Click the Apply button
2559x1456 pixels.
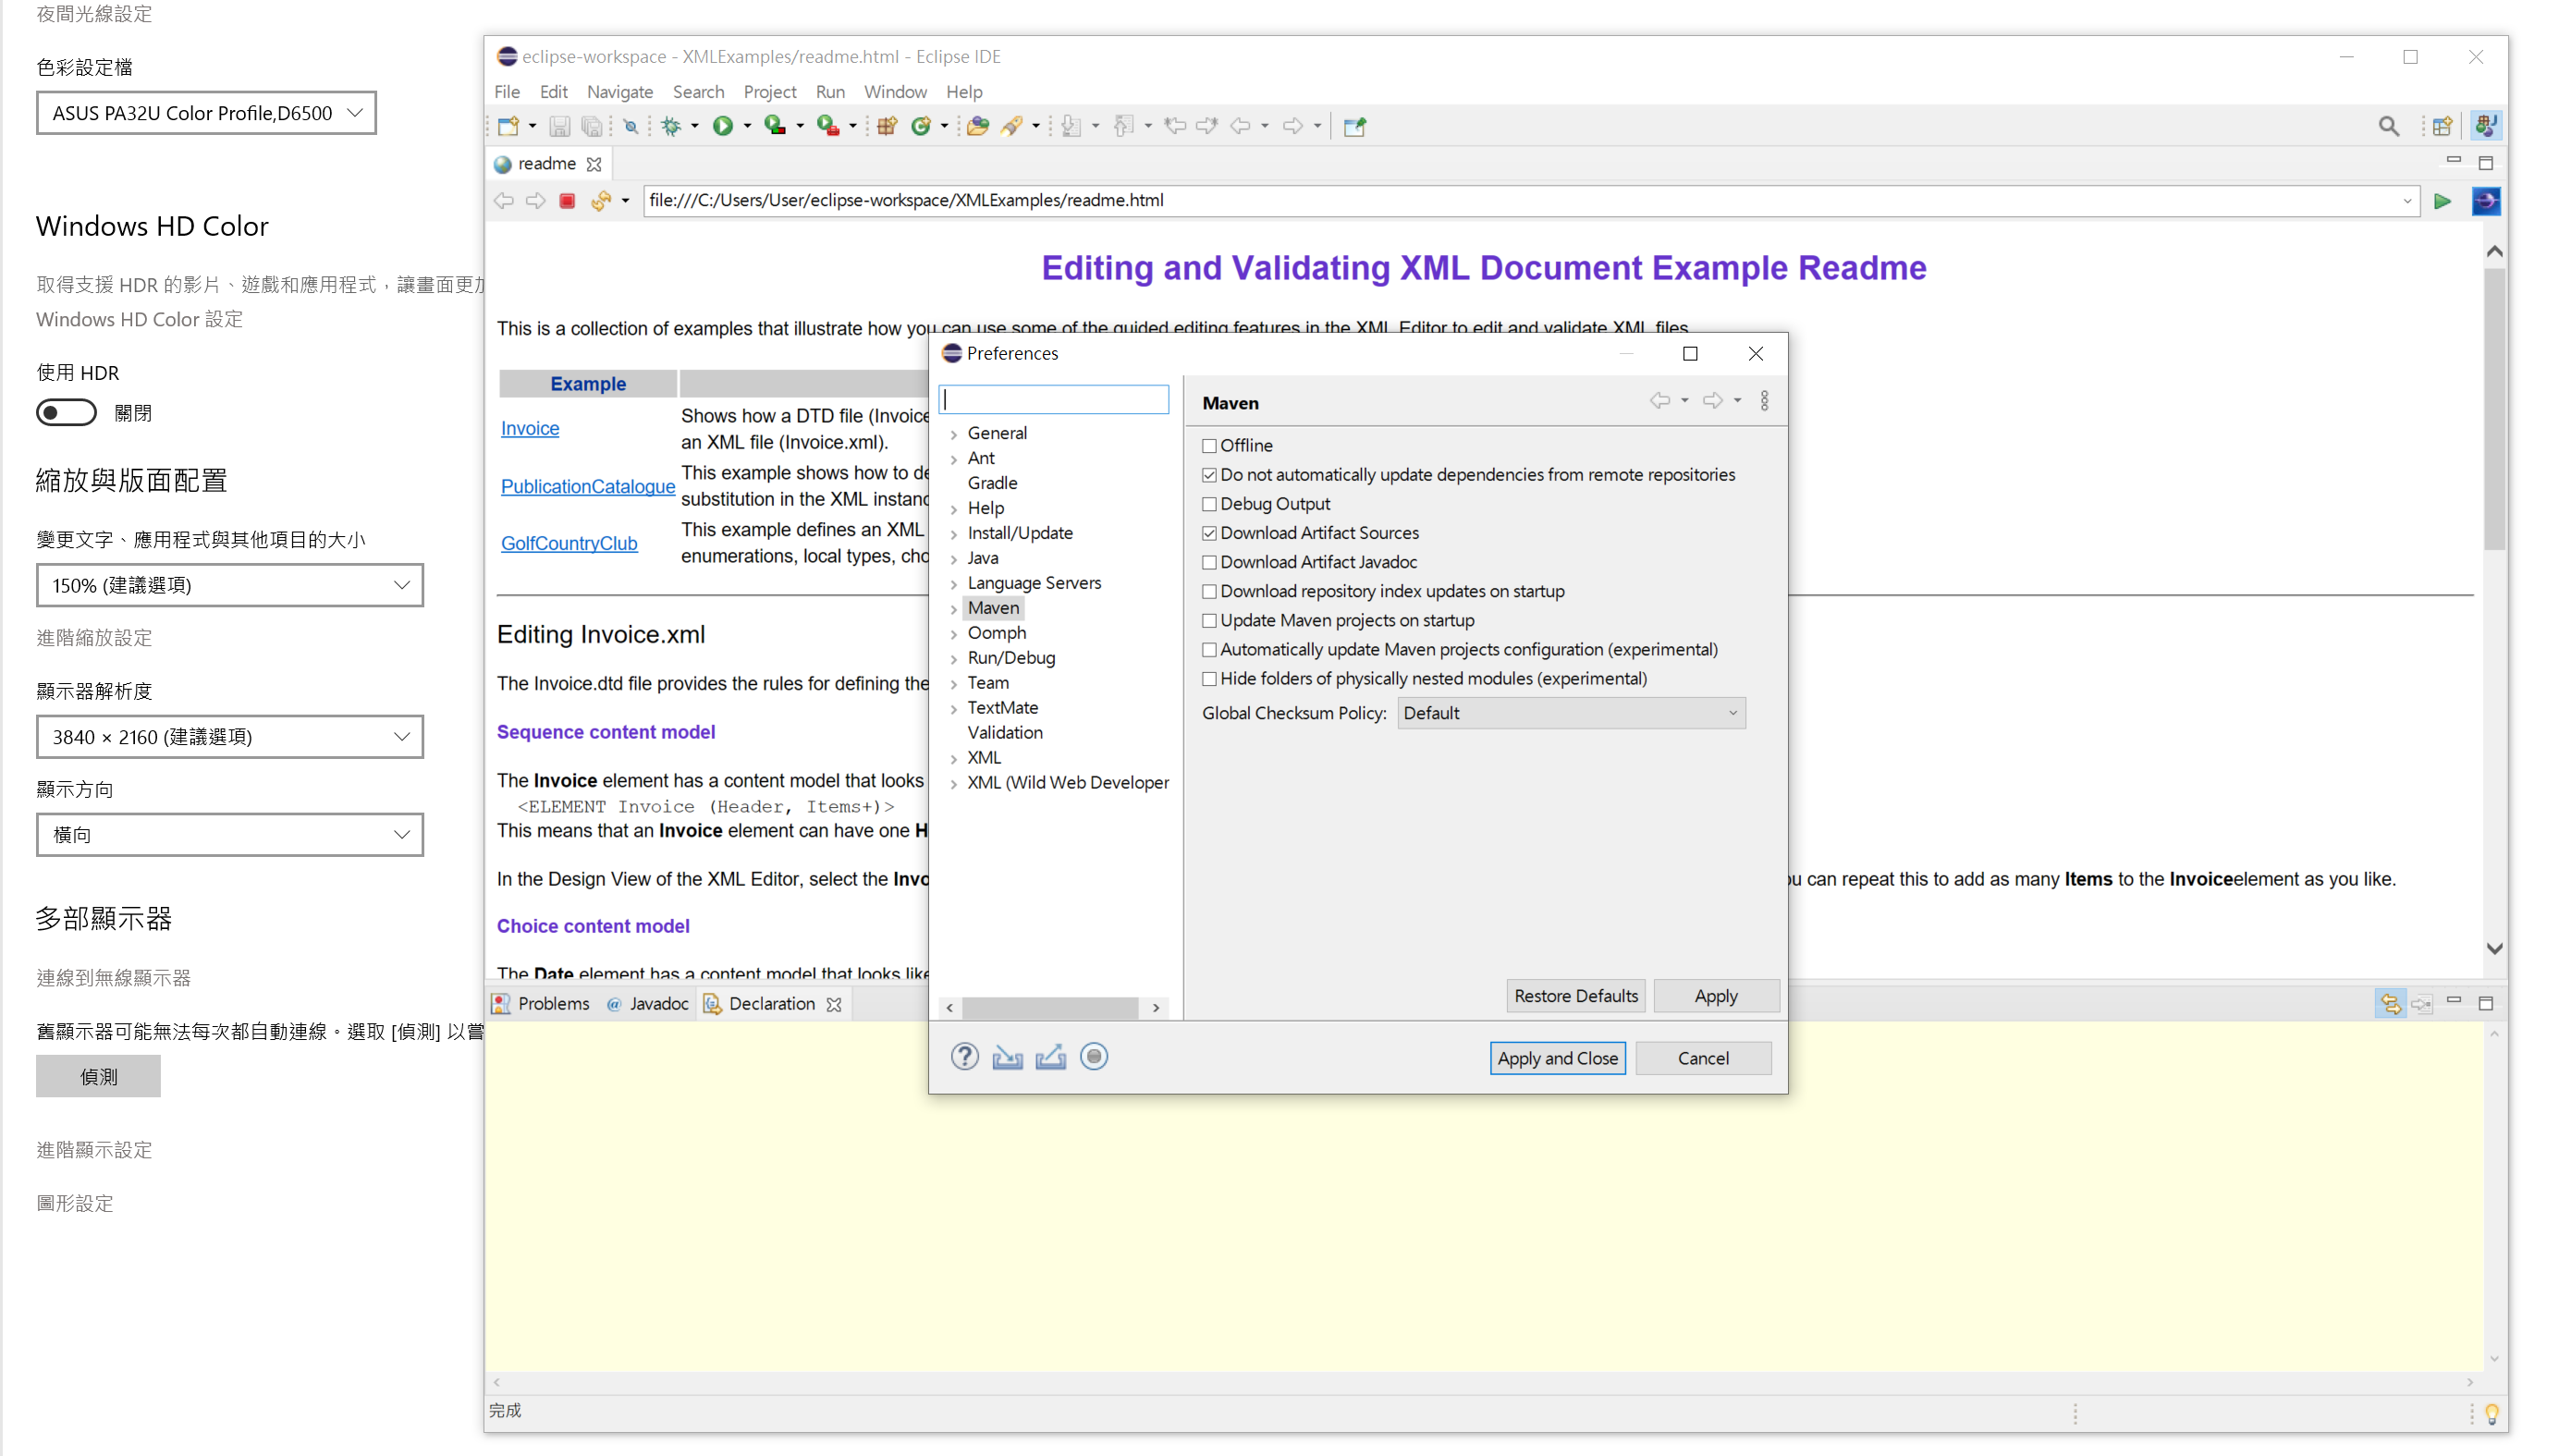point(1715,996)
